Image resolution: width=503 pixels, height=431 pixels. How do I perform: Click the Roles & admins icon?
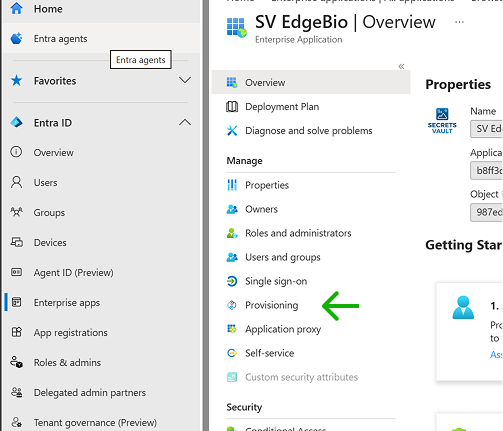[16, 362]
